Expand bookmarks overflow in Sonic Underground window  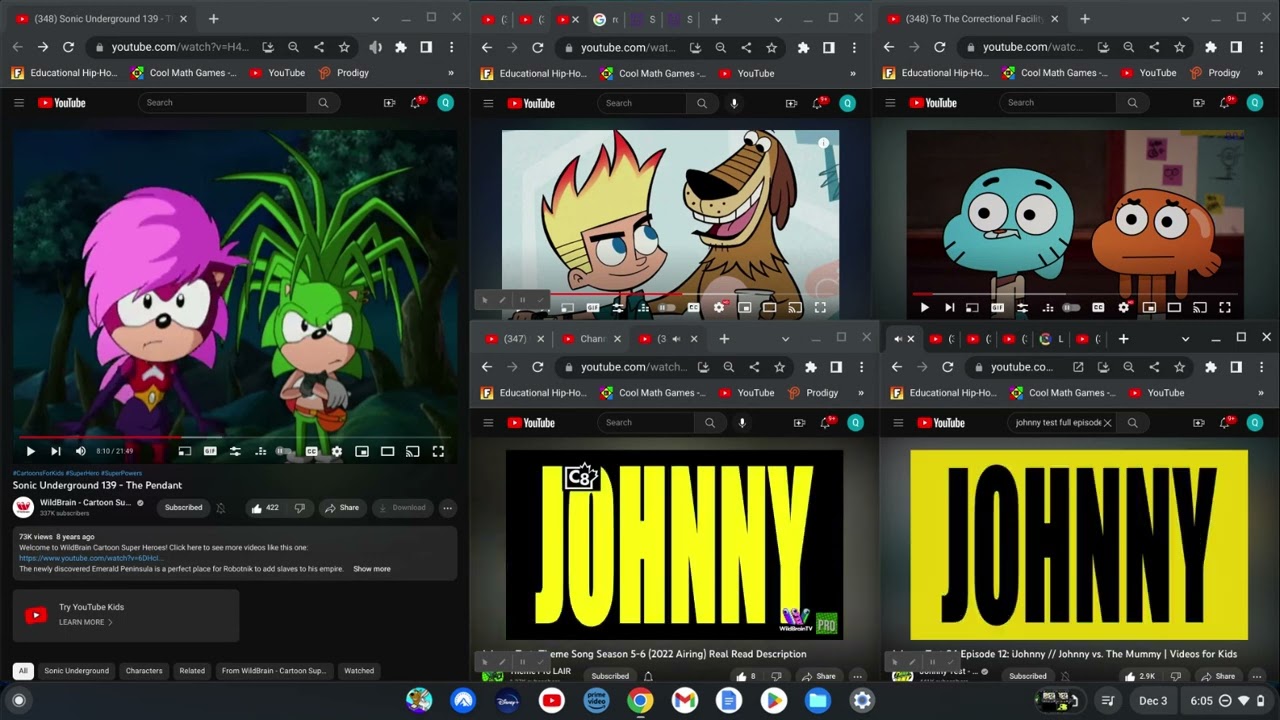[x=450, y=73]
